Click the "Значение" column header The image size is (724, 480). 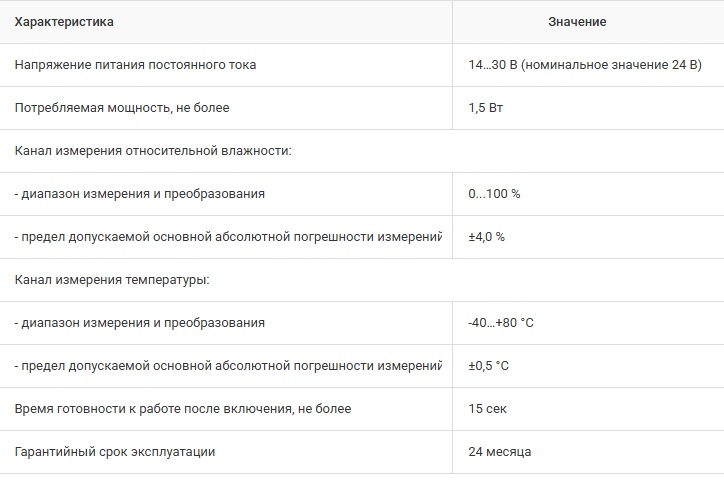pyautogui.click(x=577, y=21)
